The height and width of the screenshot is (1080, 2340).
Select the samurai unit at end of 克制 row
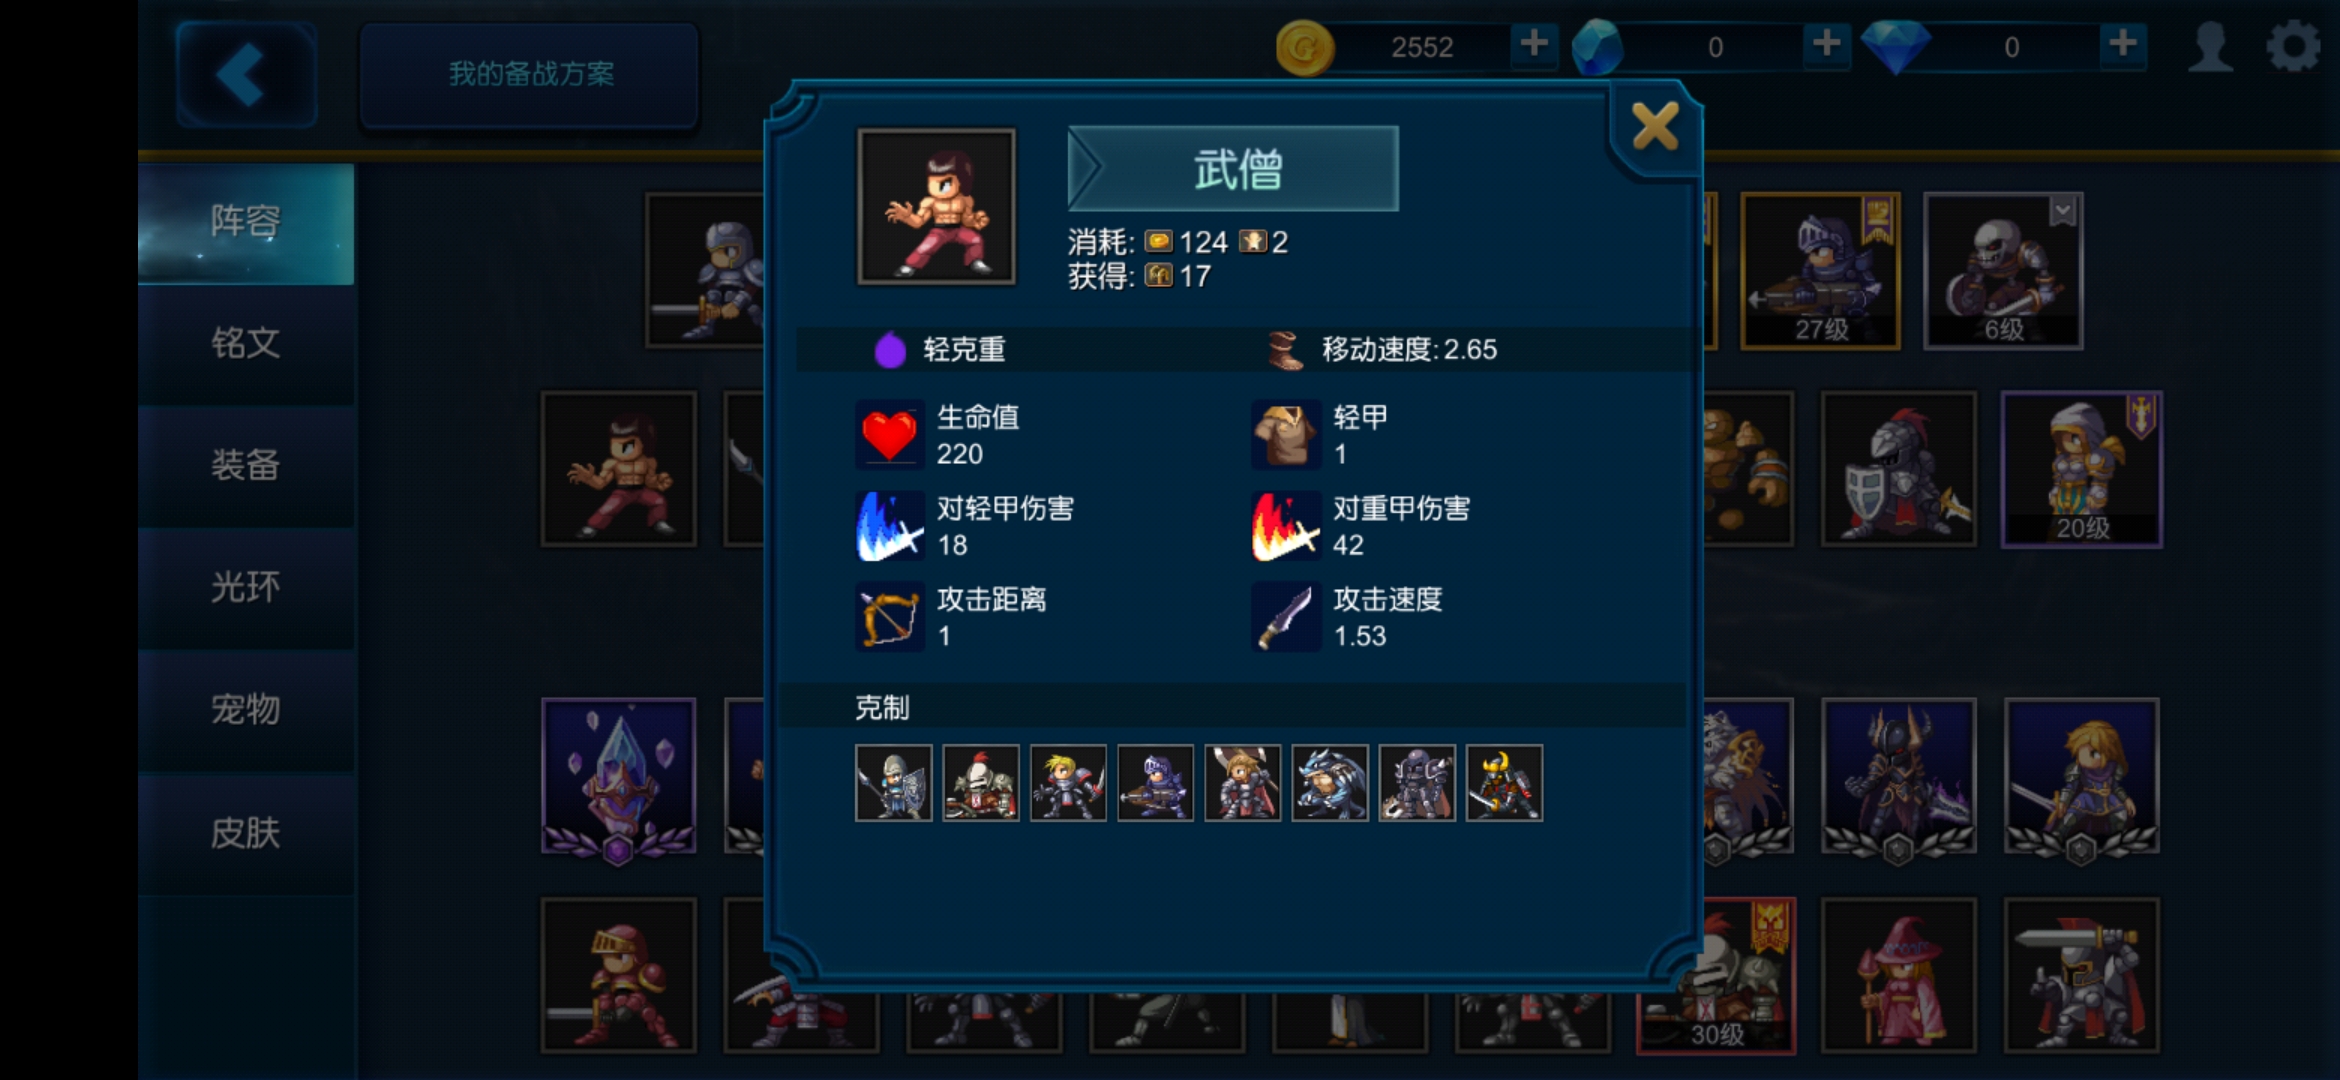pos(1504,783)
